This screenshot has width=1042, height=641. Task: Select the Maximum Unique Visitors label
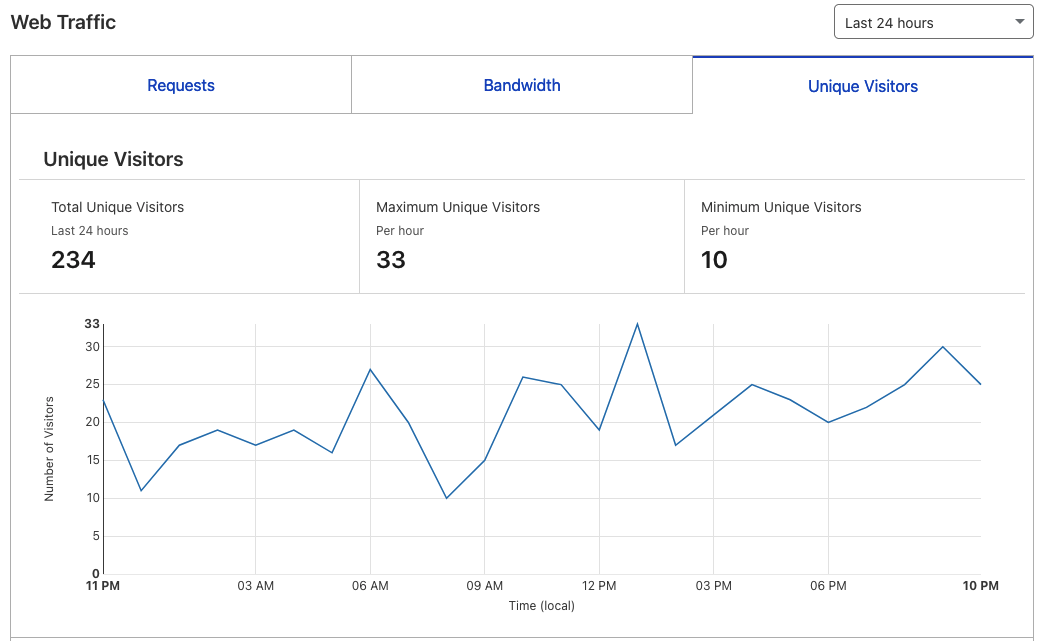coord(458,207)
